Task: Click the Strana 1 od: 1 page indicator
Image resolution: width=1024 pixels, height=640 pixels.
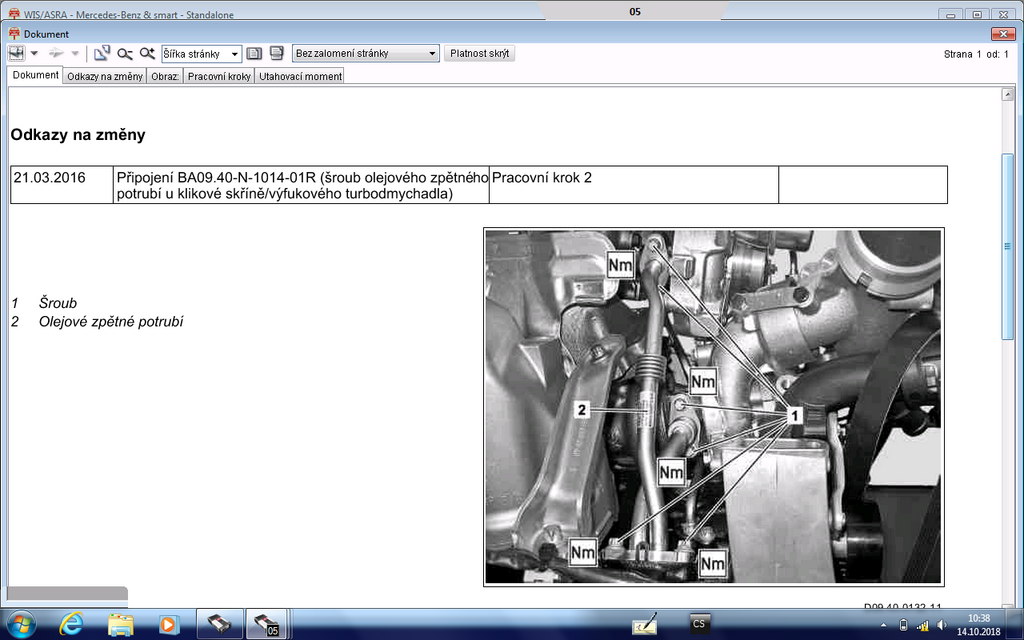Action: tap(976, 54)
